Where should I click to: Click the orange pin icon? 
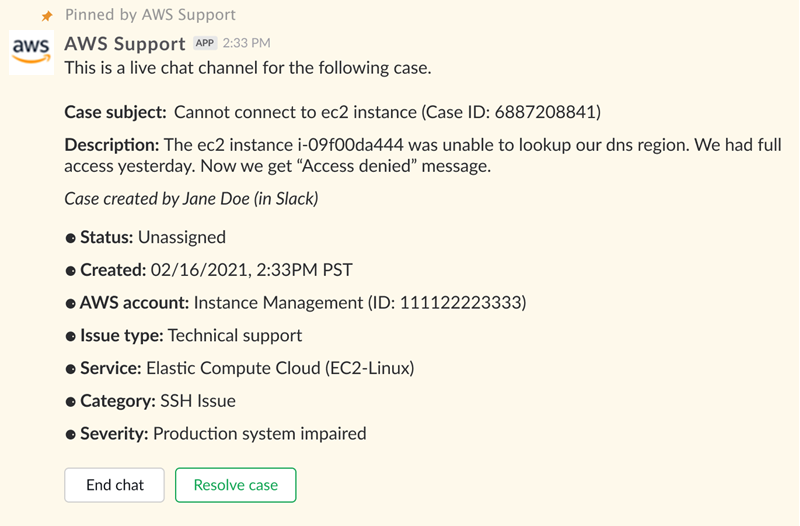pyautogui.click(x=46, y=17)
